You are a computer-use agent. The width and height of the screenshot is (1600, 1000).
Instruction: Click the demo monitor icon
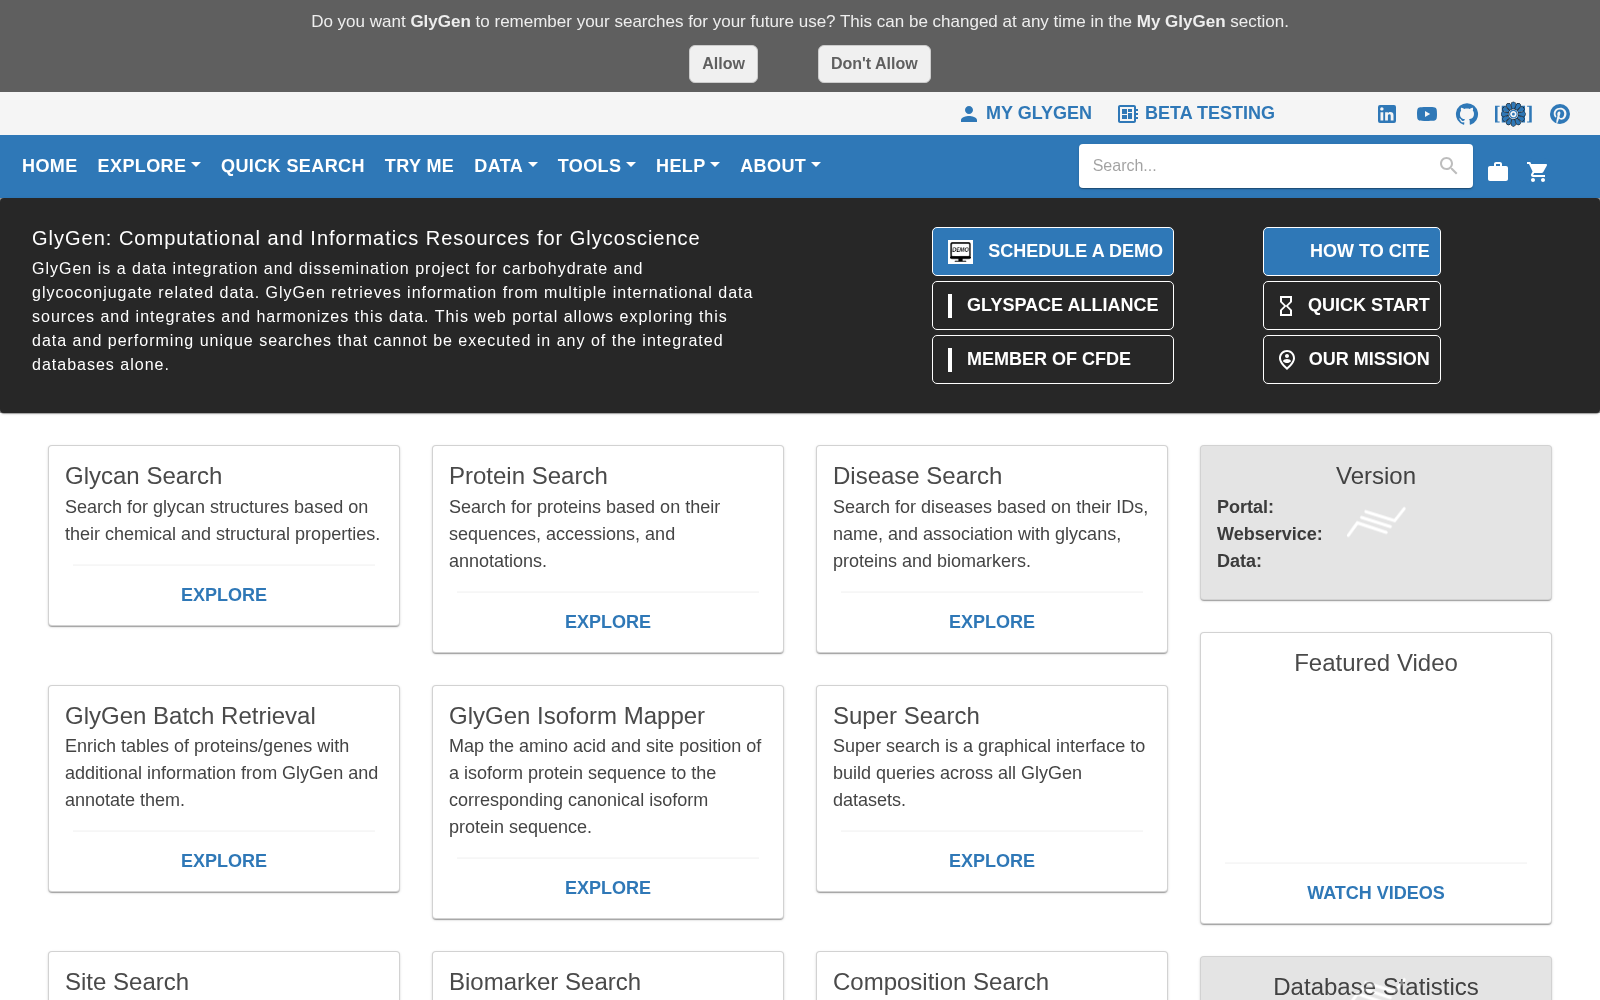[x=961, y=252]
